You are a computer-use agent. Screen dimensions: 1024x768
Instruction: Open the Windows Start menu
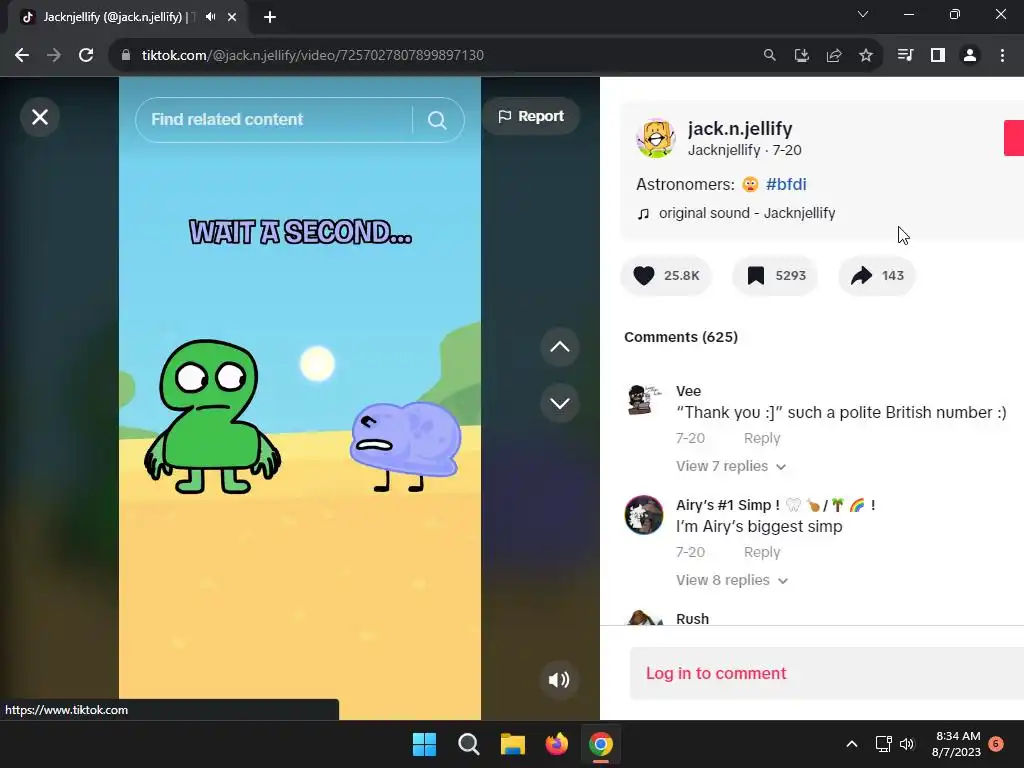(424, 744)
